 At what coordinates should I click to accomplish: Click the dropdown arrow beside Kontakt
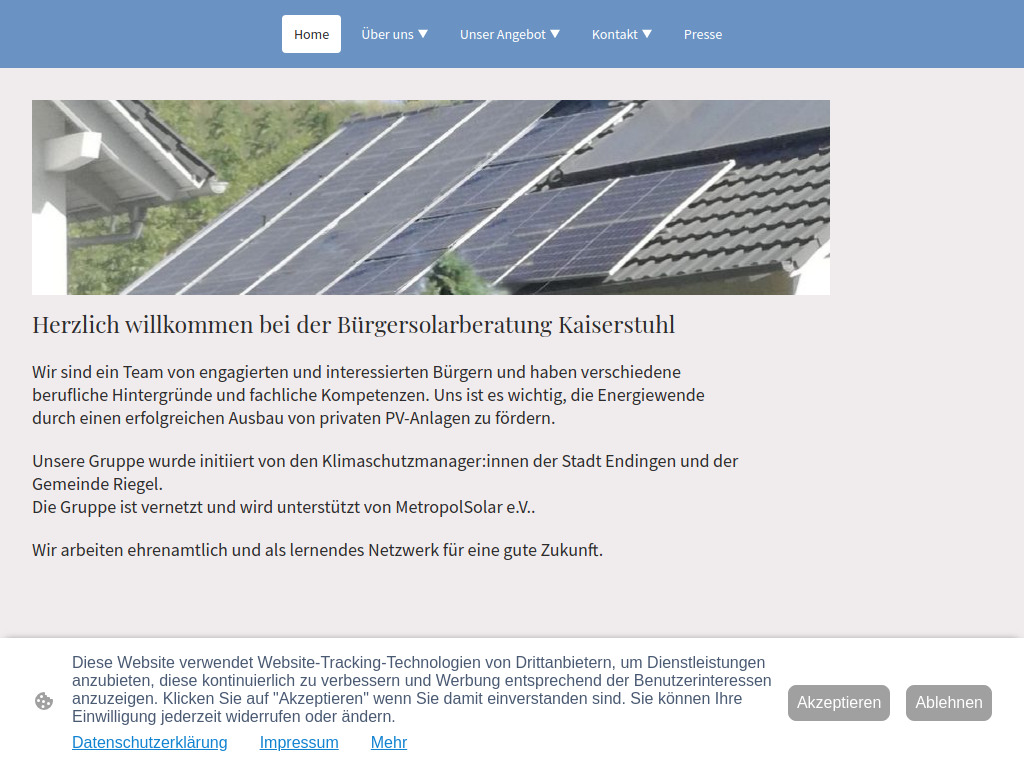[650, 34]
